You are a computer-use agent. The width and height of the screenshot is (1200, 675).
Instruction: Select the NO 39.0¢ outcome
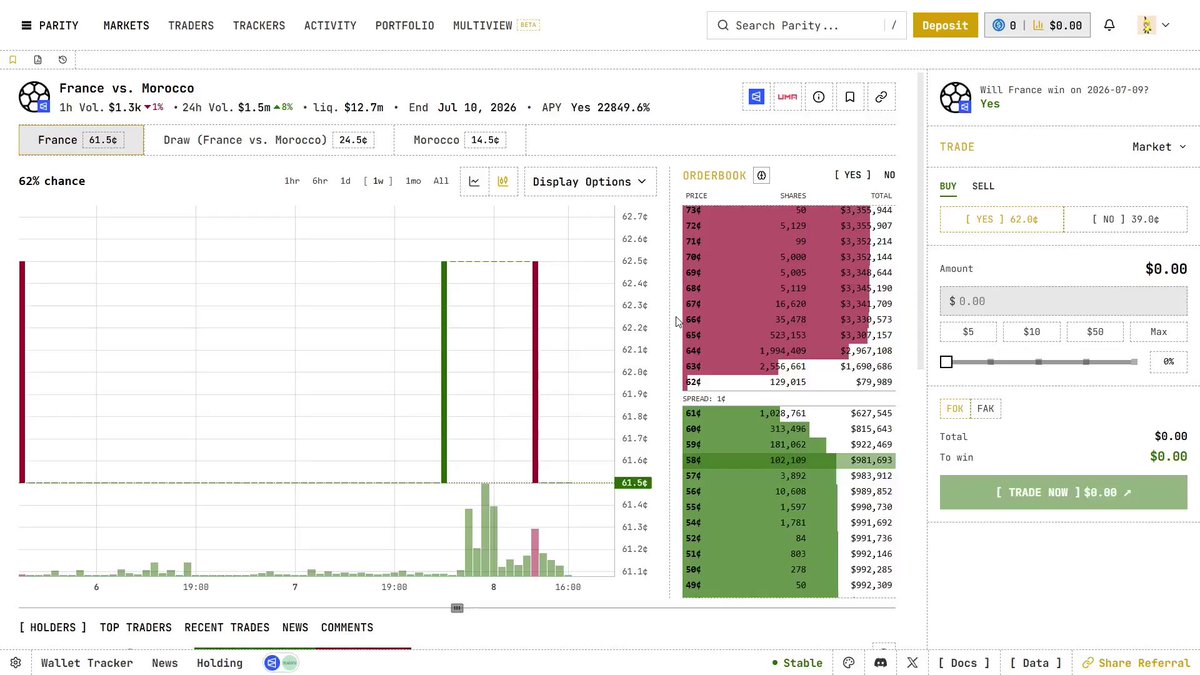pos(1125,219)
